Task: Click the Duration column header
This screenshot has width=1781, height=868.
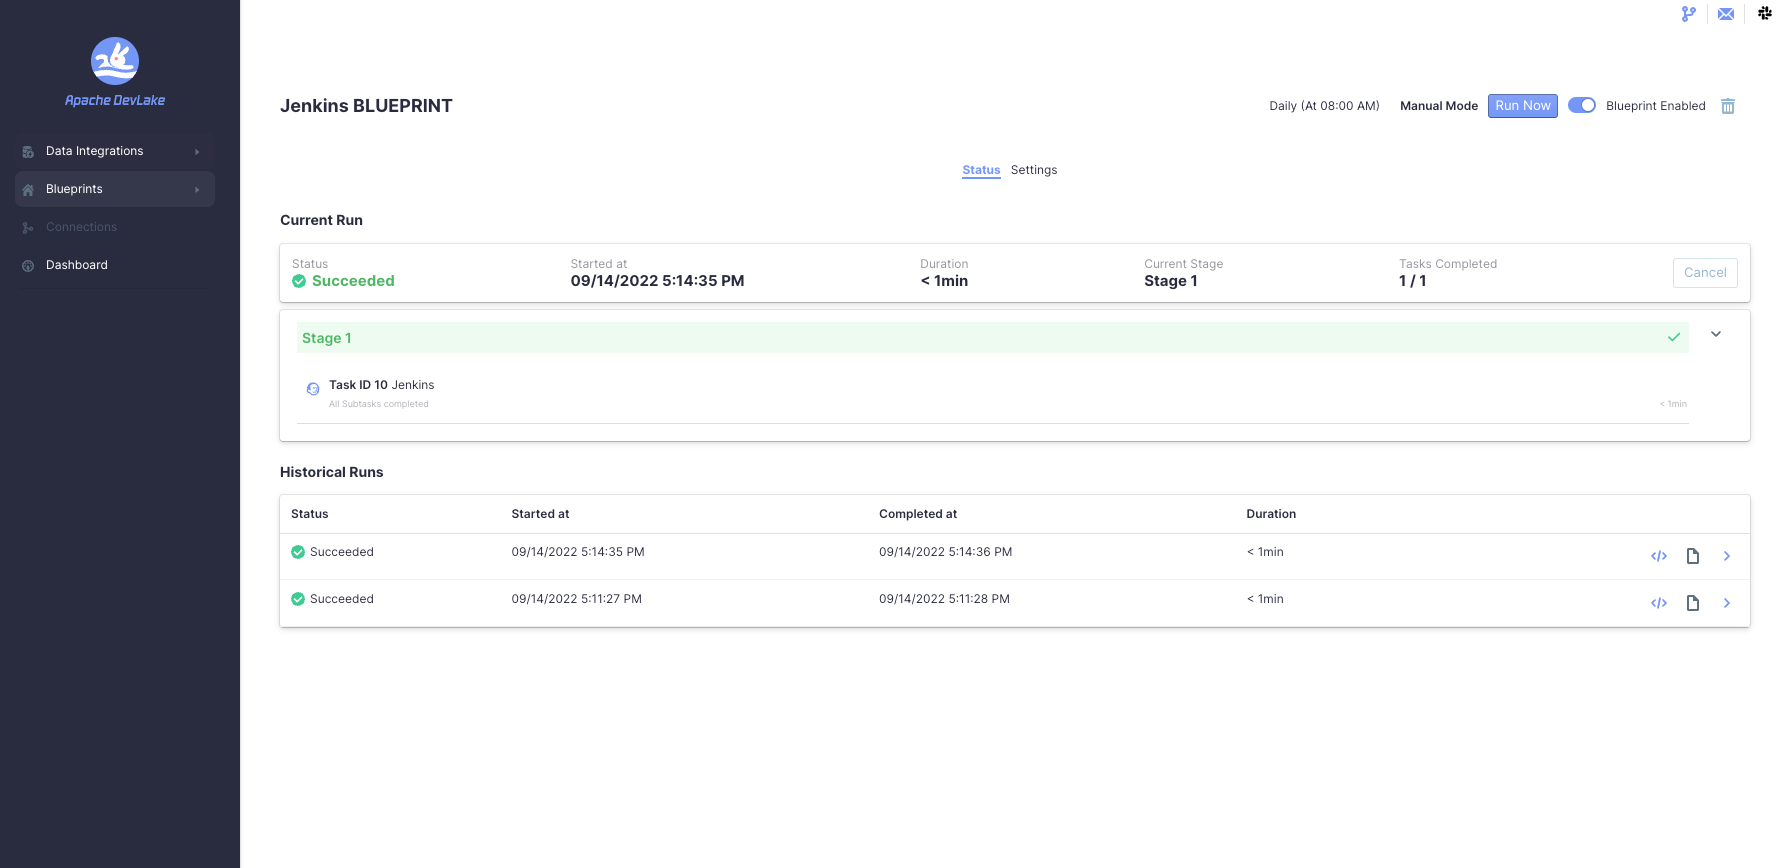Action: (1271, 514)
